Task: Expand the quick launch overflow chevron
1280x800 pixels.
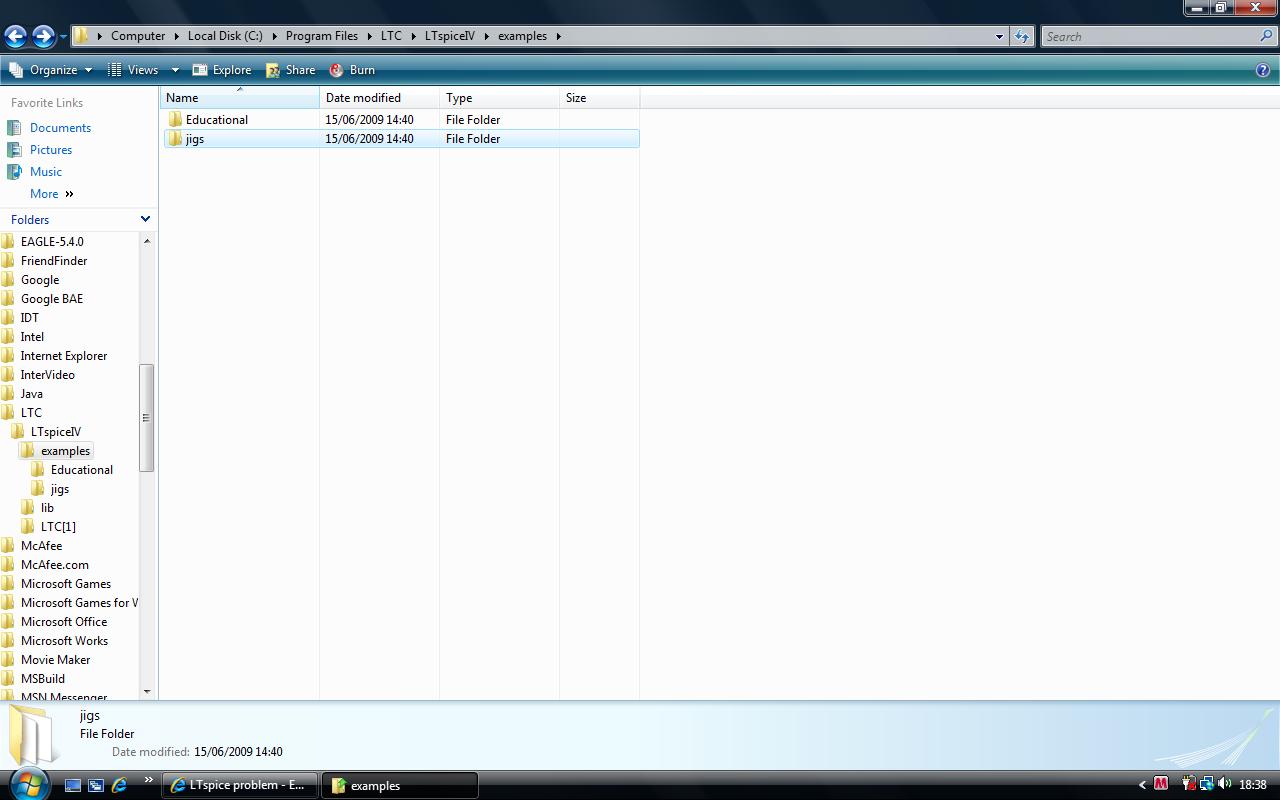Action: [149, 780]
